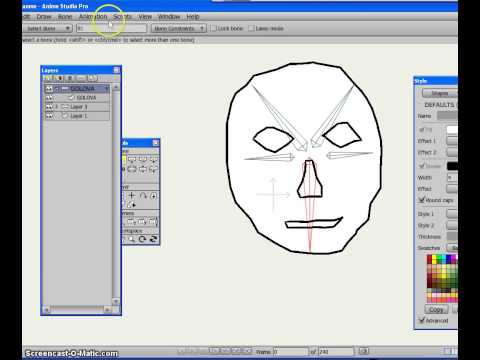Open the Window menu
Viewport: 480px width, 360px height.
pyautogui.click(x=169, y=17)
